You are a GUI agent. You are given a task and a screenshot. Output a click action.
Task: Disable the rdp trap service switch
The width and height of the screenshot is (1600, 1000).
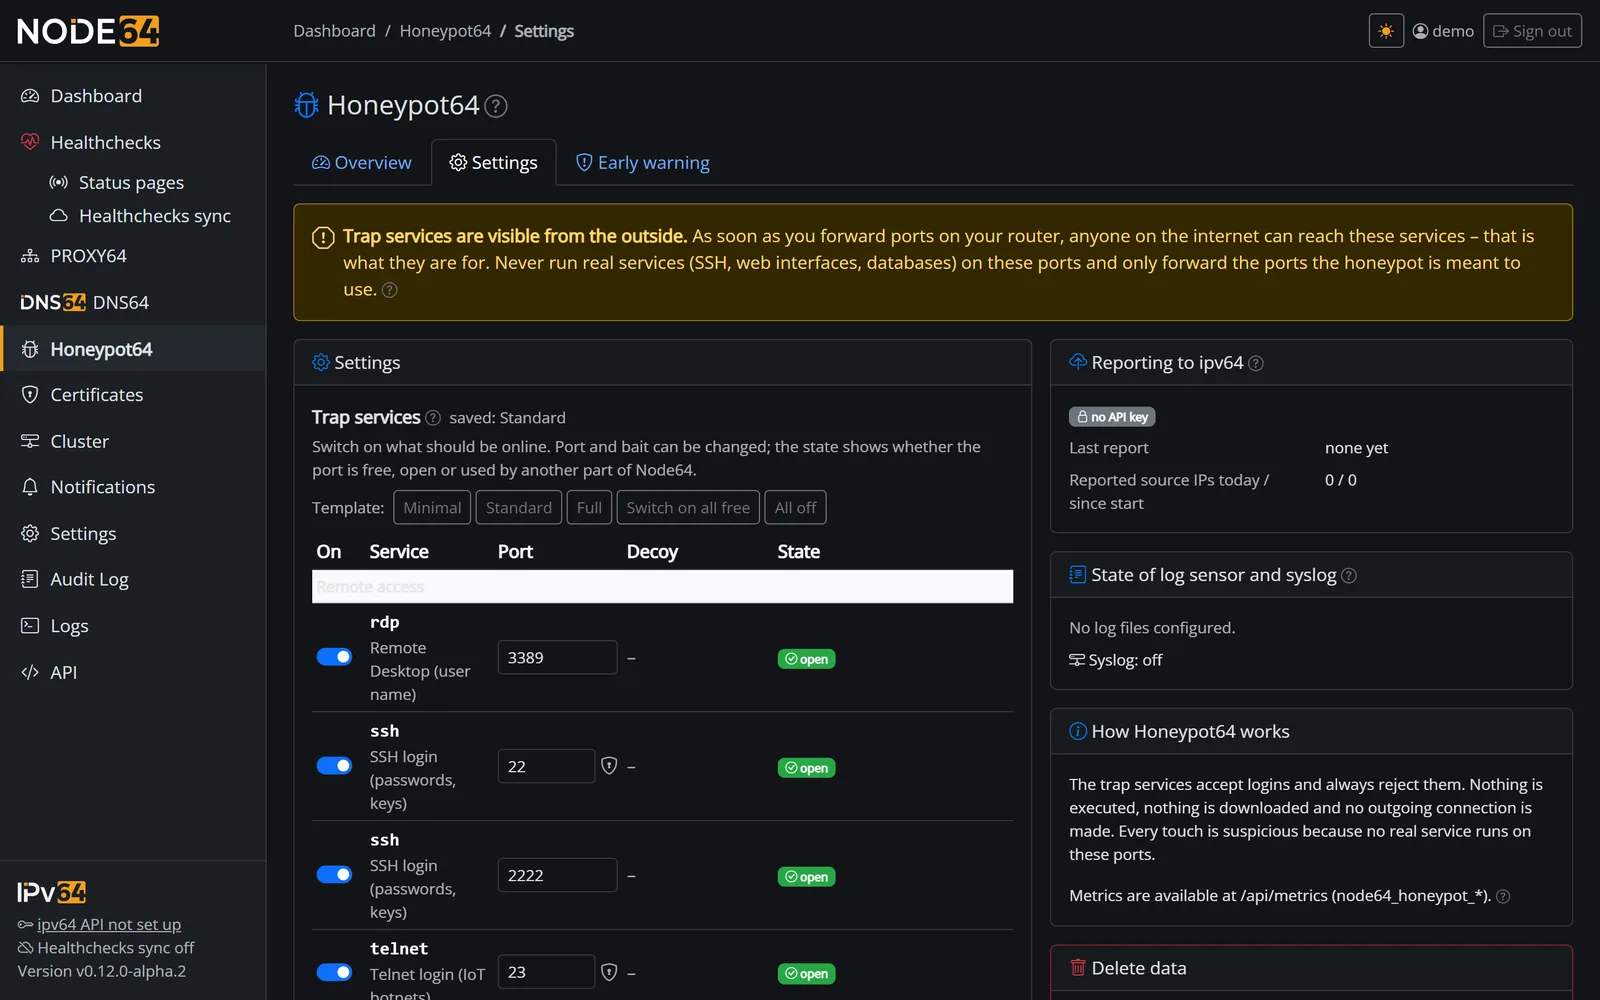334,657
